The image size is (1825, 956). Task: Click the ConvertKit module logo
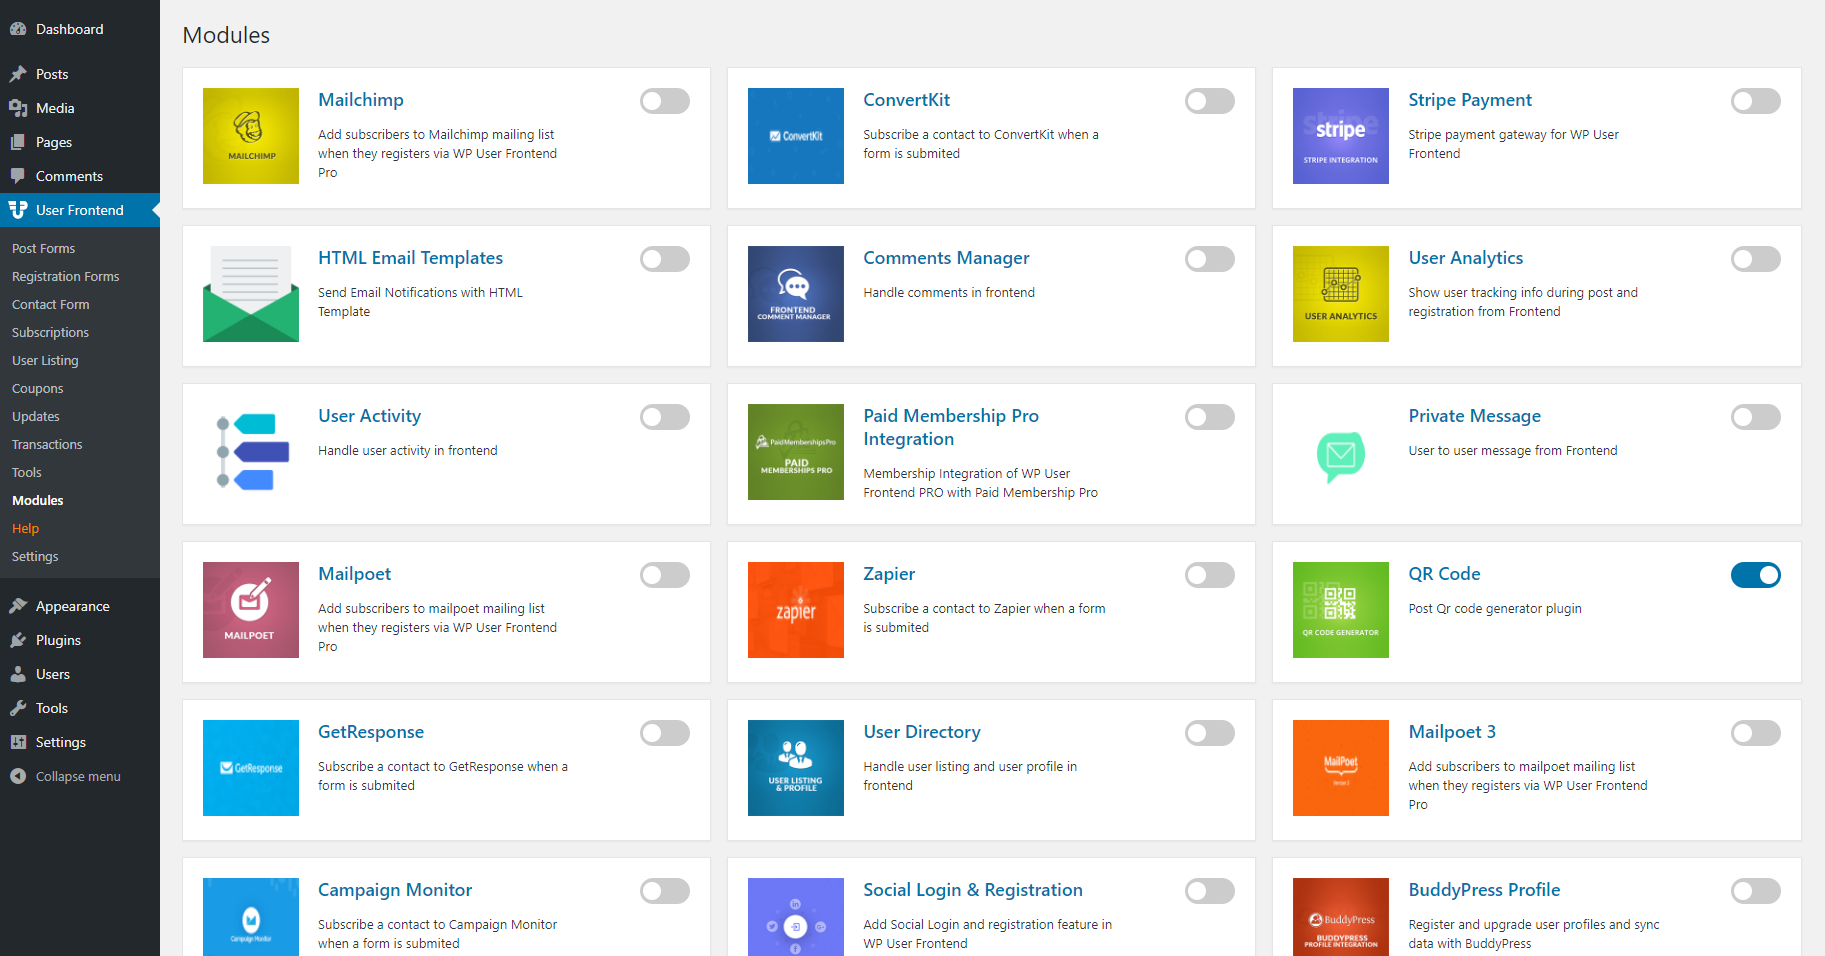(x=795, y=136)
